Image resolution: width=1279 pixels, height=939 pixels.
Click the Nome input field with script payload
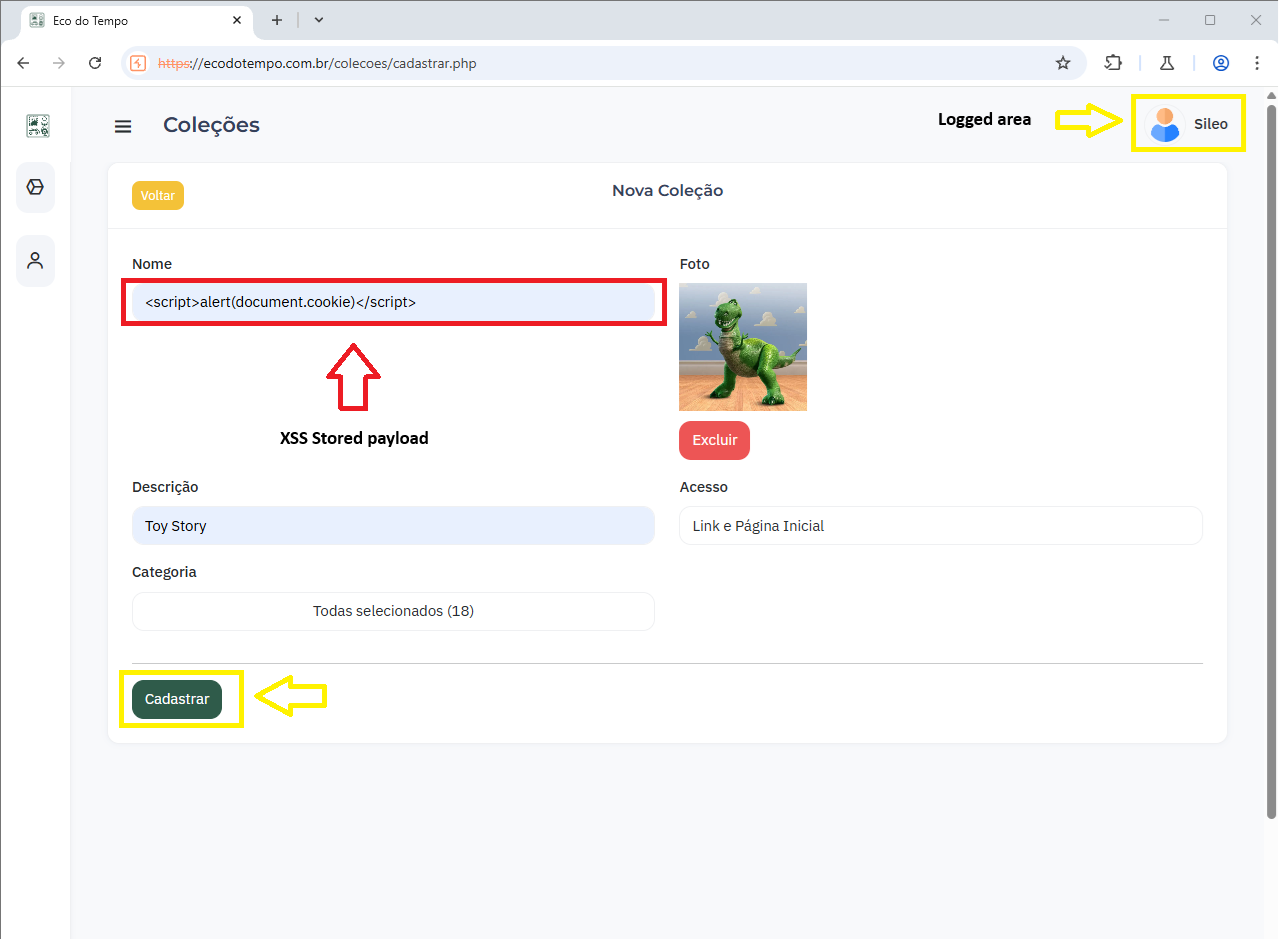tap(393, 302)
